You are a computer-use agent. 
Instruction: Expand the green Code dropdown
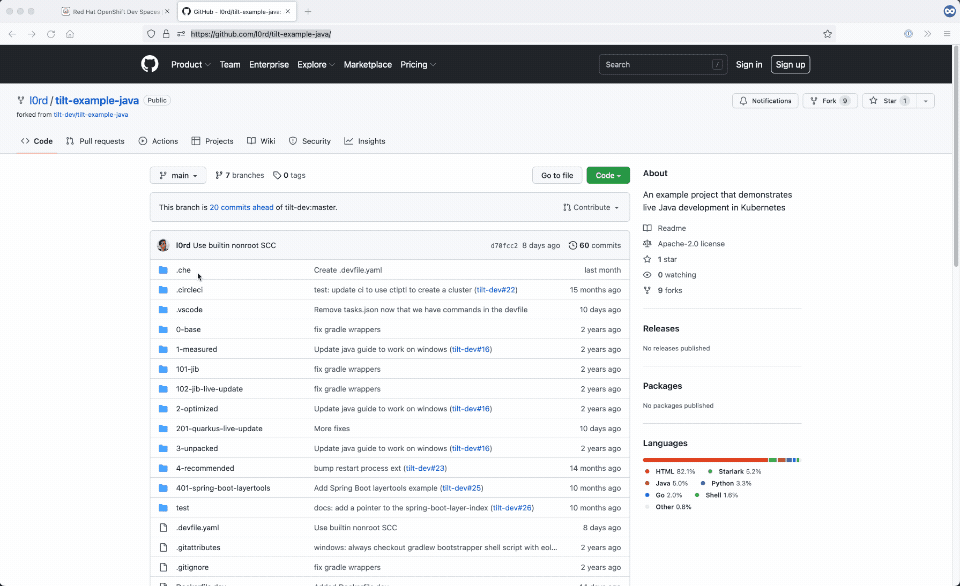coord(608,175)
